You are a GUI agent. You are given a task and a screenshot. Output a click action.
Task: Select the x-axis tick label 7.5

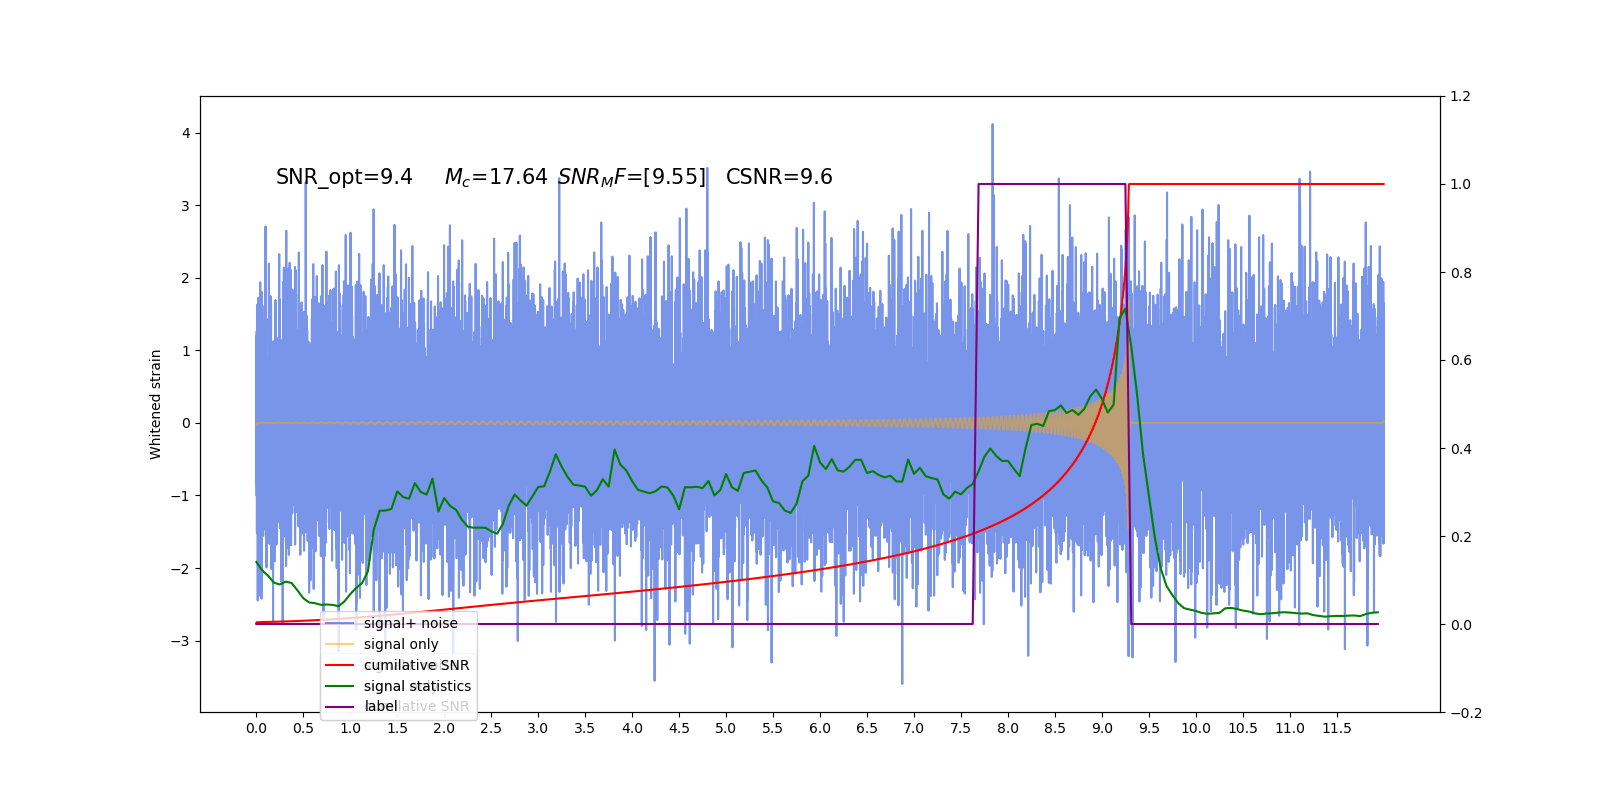pos(961,728)
